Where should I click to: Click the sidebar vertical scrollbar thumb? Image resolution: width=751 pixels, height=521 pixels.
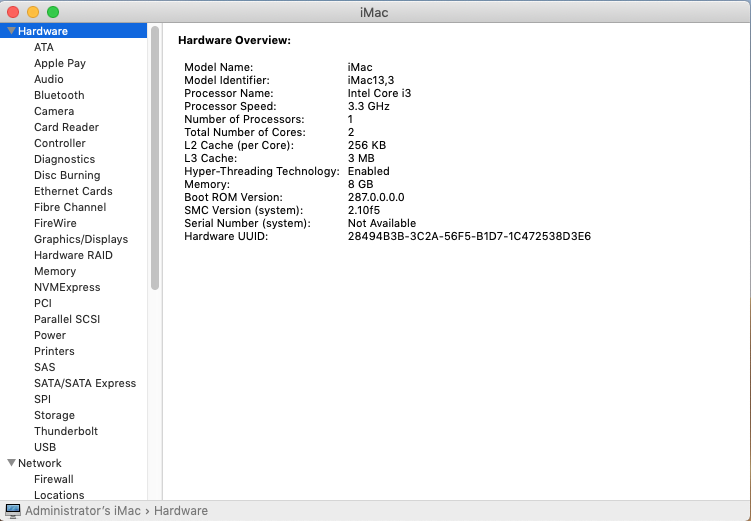(155, 158)
